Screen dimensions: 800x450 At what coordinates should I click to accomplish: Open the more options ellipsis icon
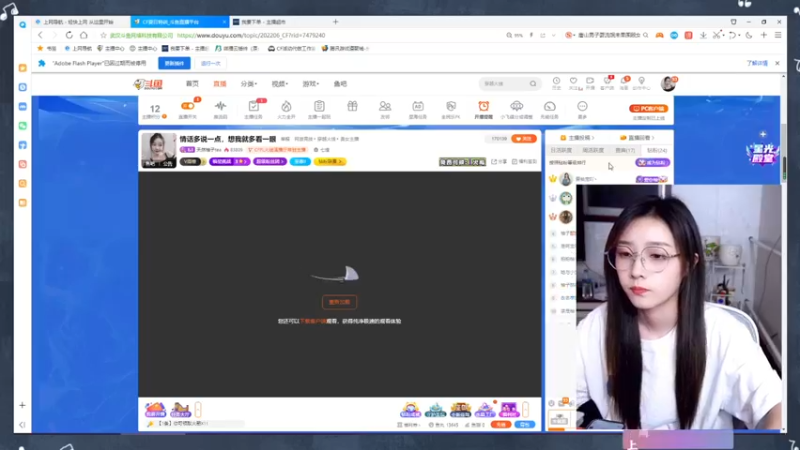click(582, 106)
